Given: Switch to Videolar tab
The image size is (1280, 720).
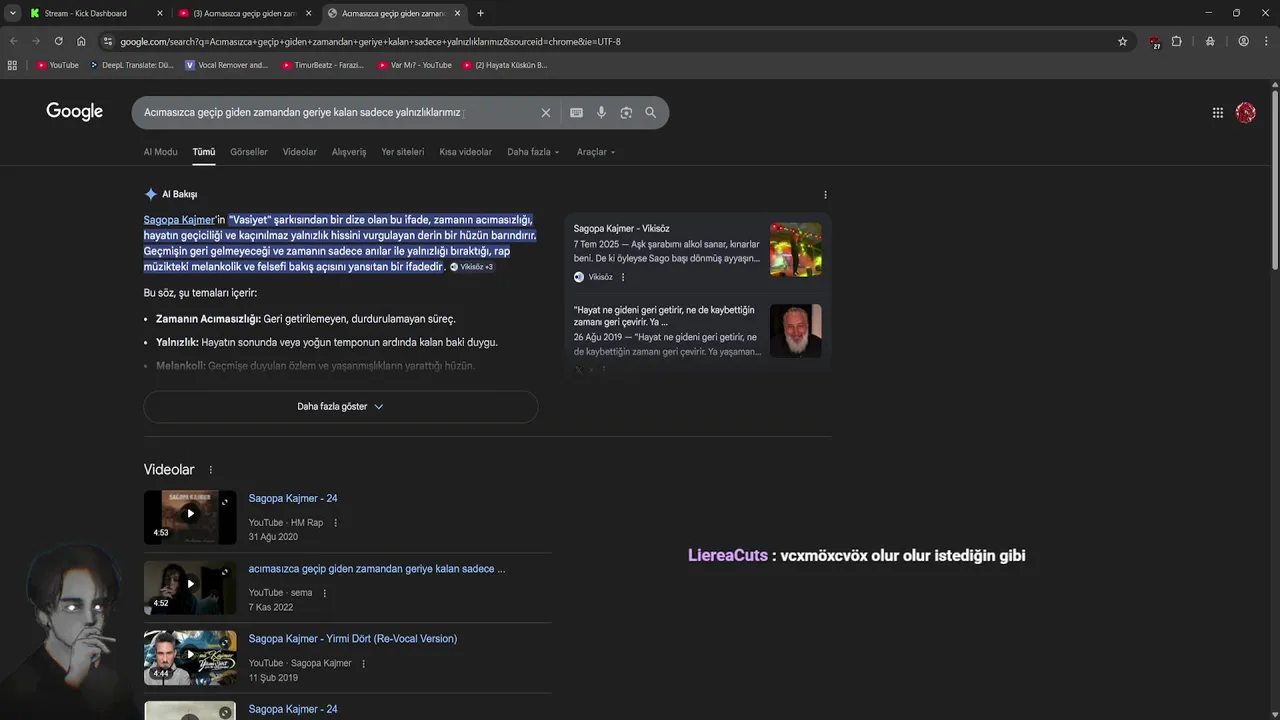Looking at the screenshot, I should [x=299, y=152].
